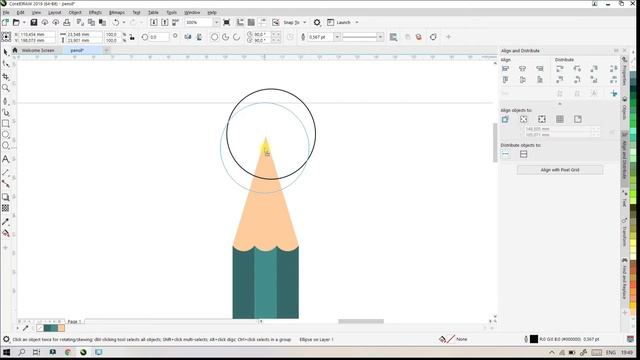
Task: Open the zoom level dropdown
Action: pos(216,22)
